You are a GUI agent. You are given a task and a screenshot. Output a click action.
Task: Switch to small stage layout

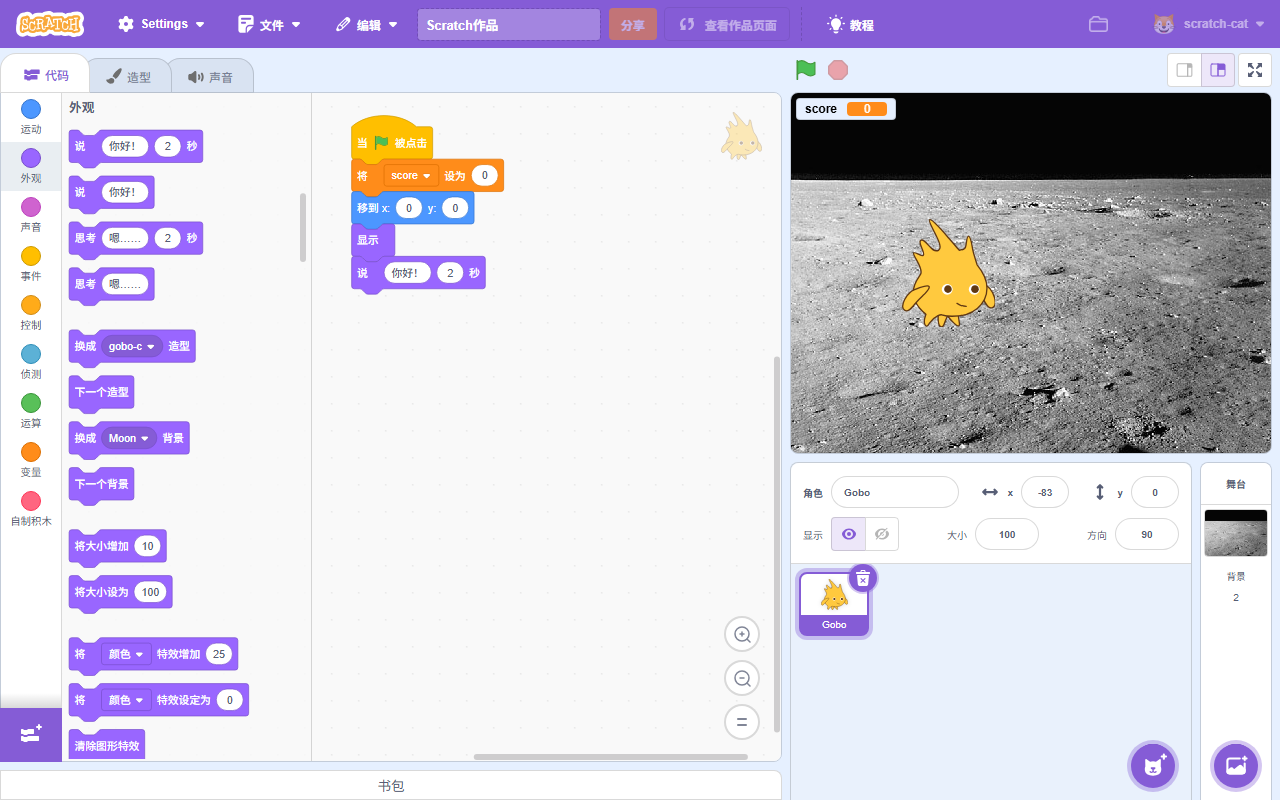click(1185, 70)
